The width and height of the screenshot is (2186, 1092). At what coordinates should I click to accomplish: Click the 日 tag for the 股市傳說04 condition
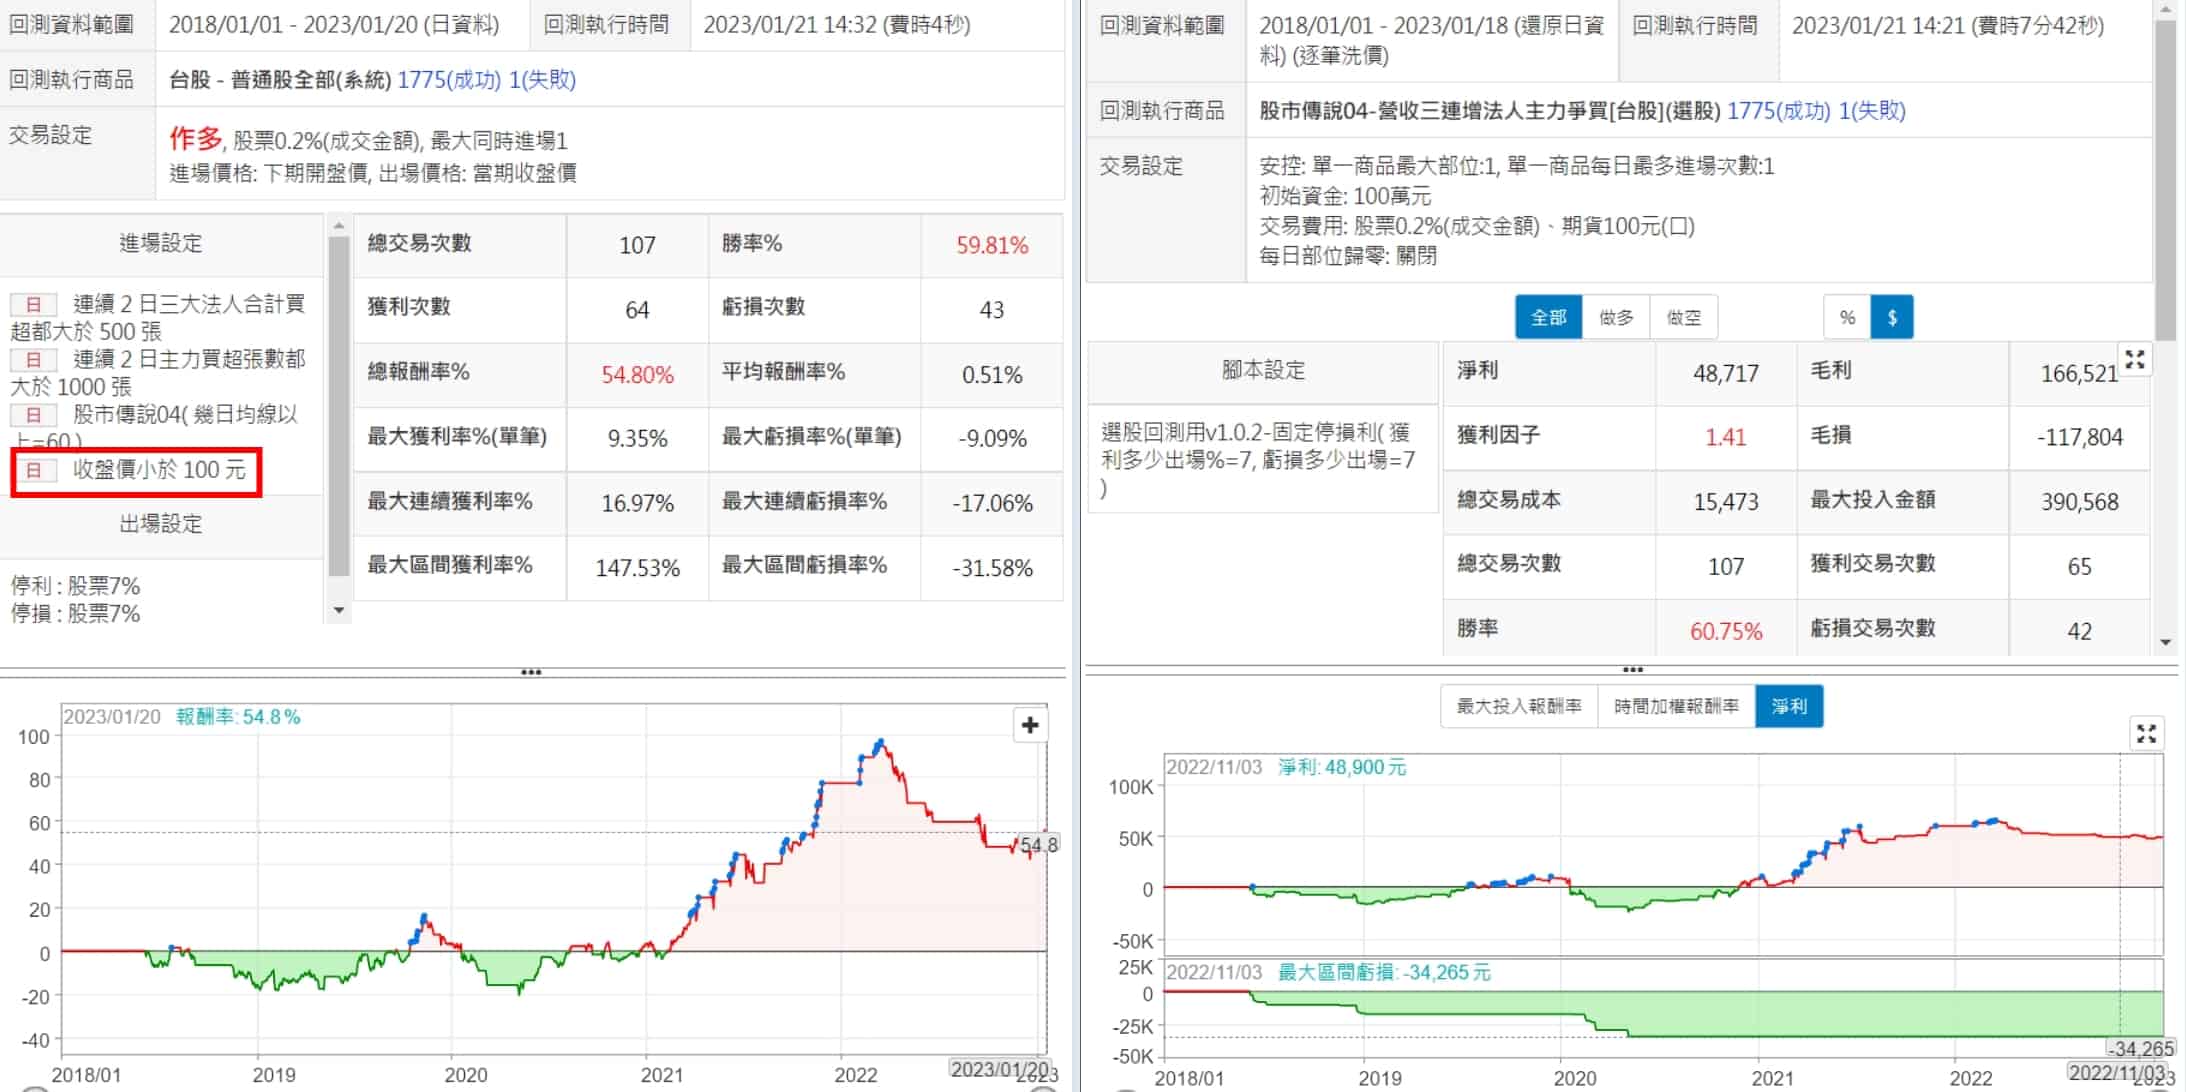[34, 415]
